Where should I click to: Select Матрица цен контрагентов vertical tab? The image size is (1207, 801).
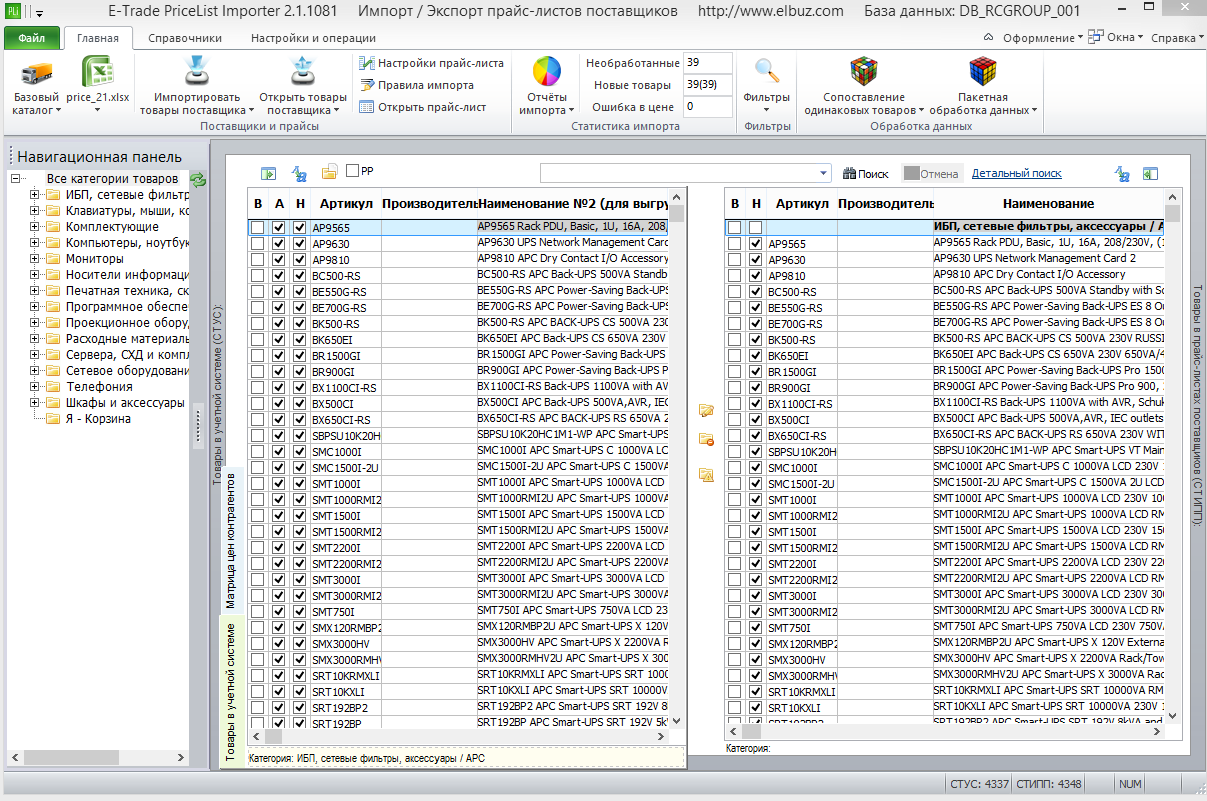click(x=230, y=539)
